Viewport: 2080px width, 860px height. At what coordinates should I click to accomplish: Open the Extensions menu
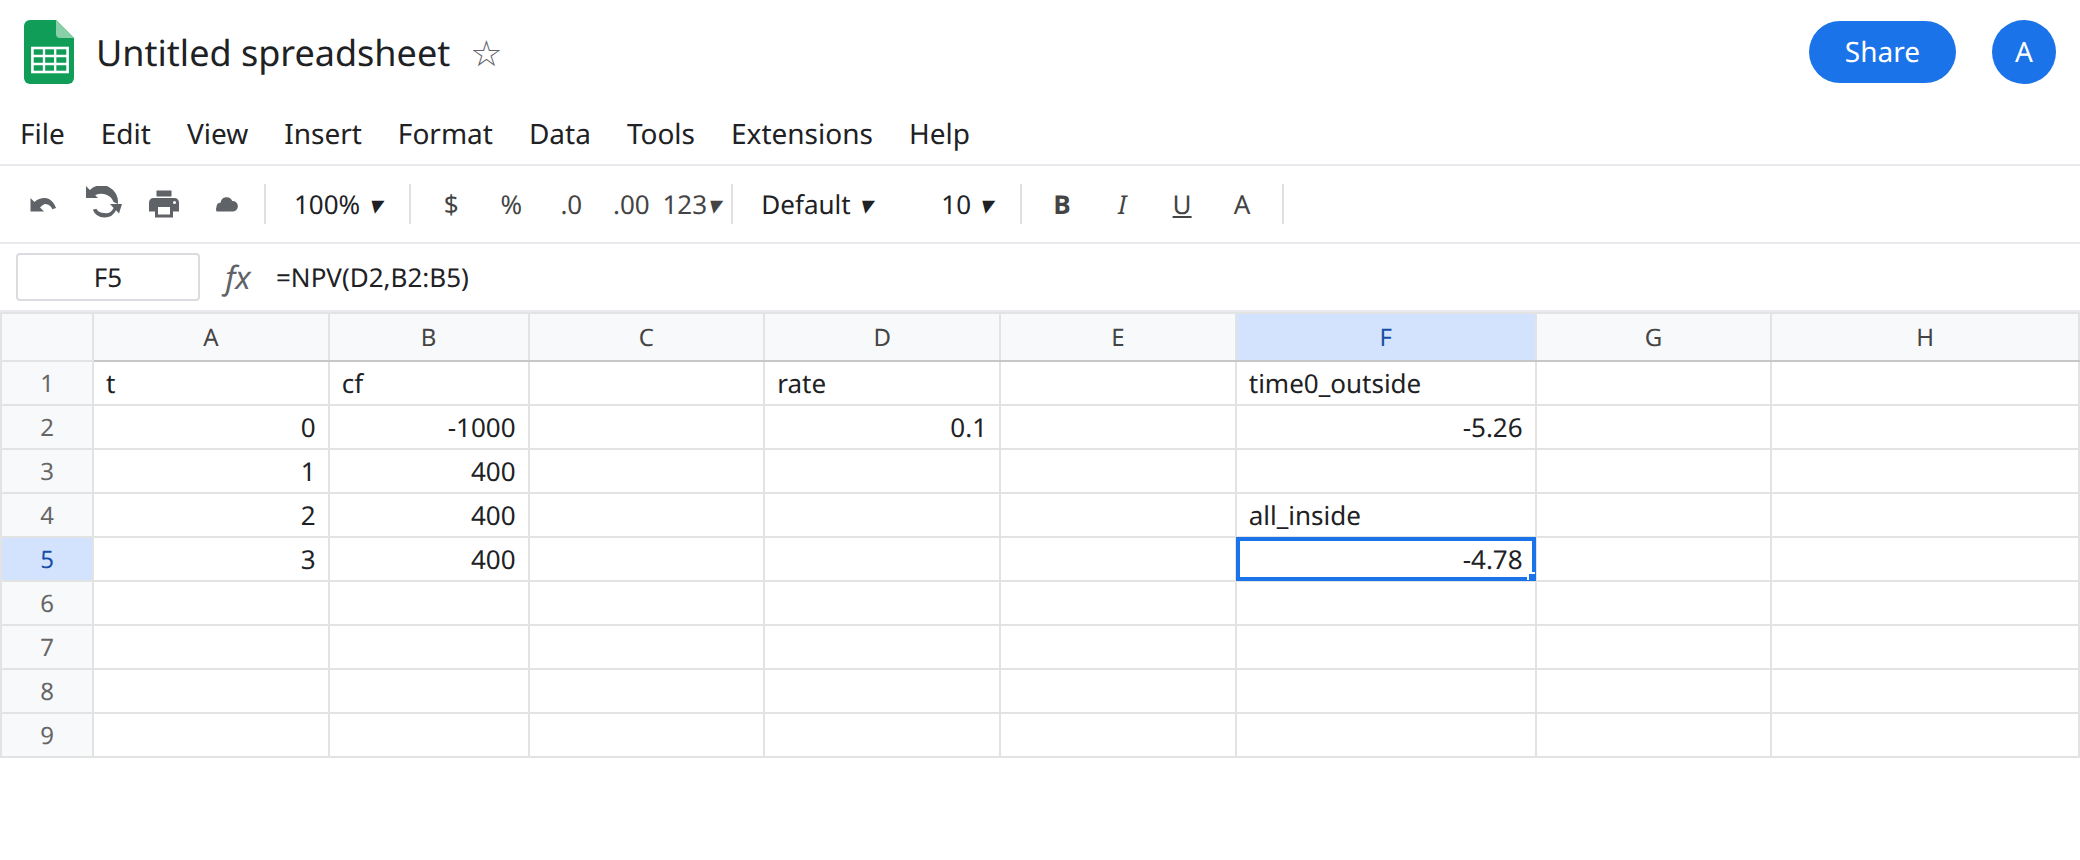(x=802, y=134)
